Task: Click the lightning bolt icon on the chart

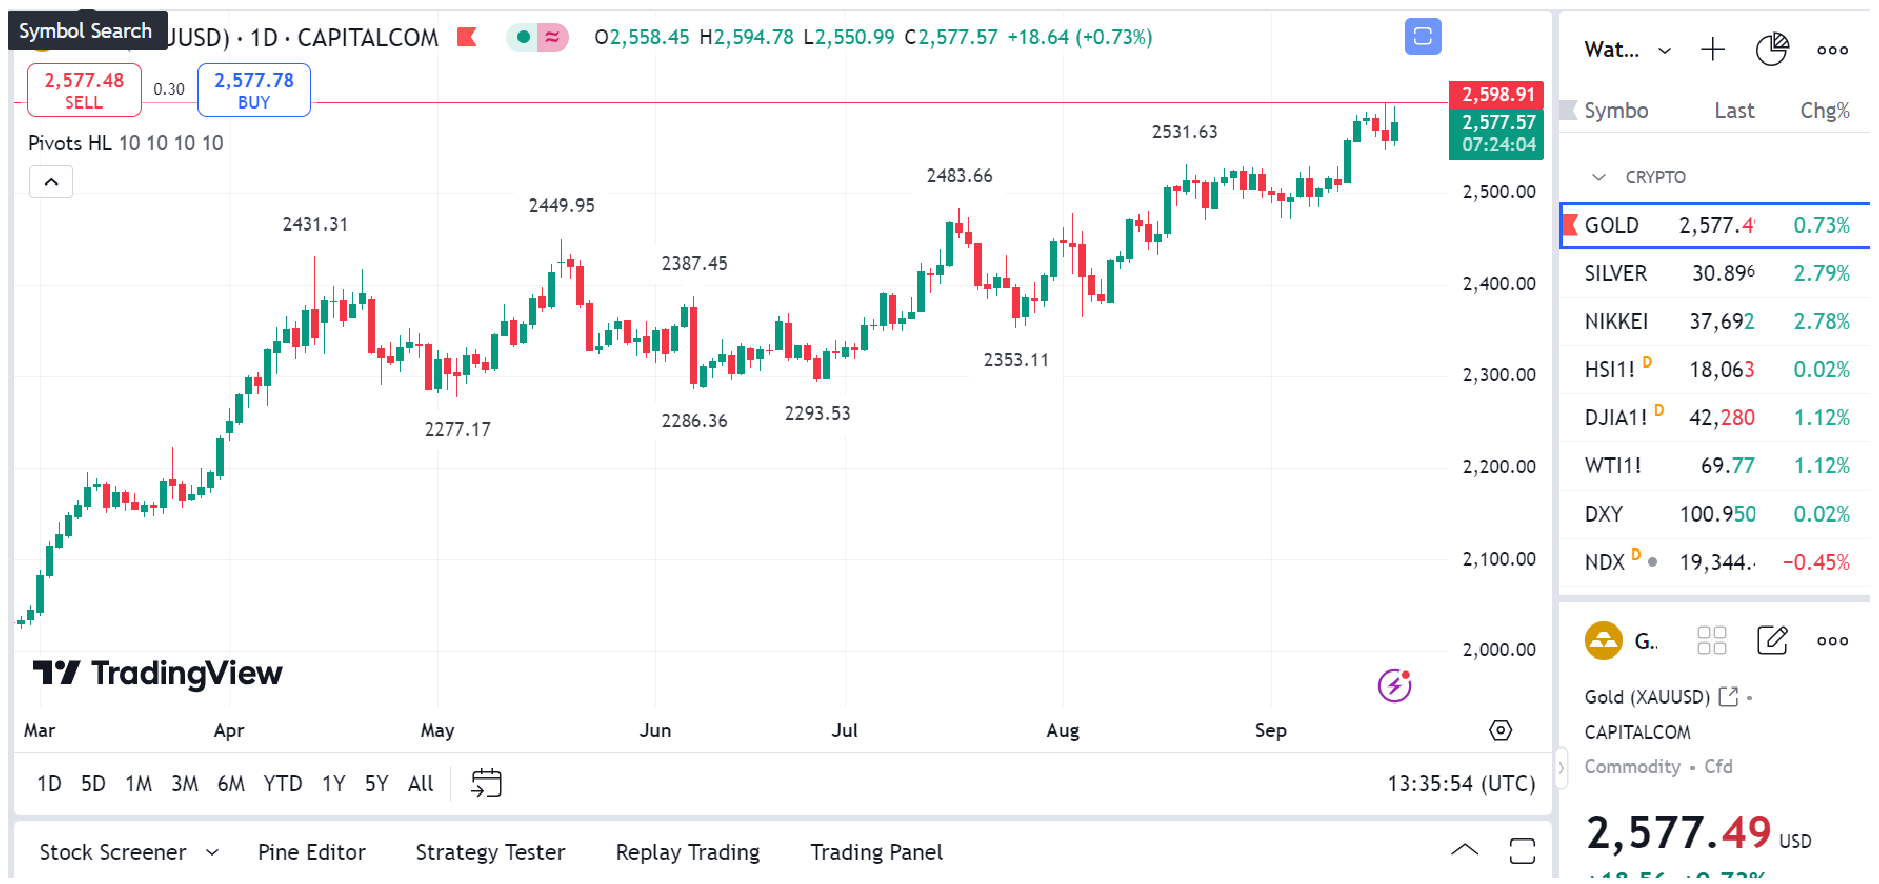Action: point(1394,686)
